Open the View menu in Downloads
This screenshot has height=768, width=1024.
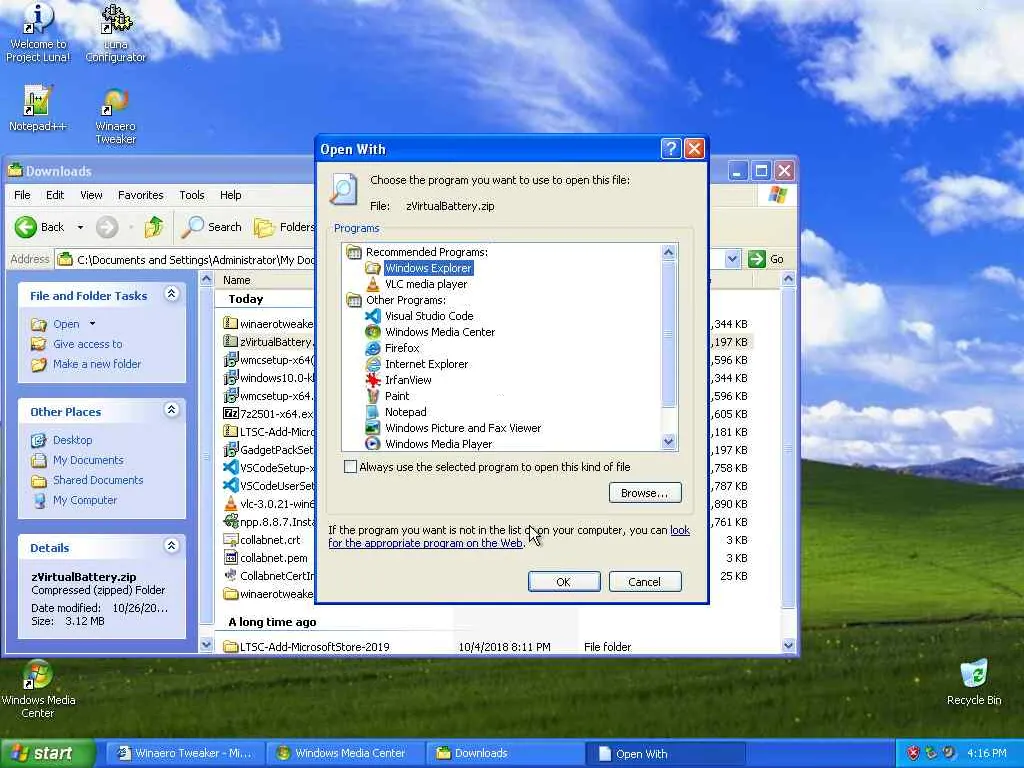[x=91, y=195]
